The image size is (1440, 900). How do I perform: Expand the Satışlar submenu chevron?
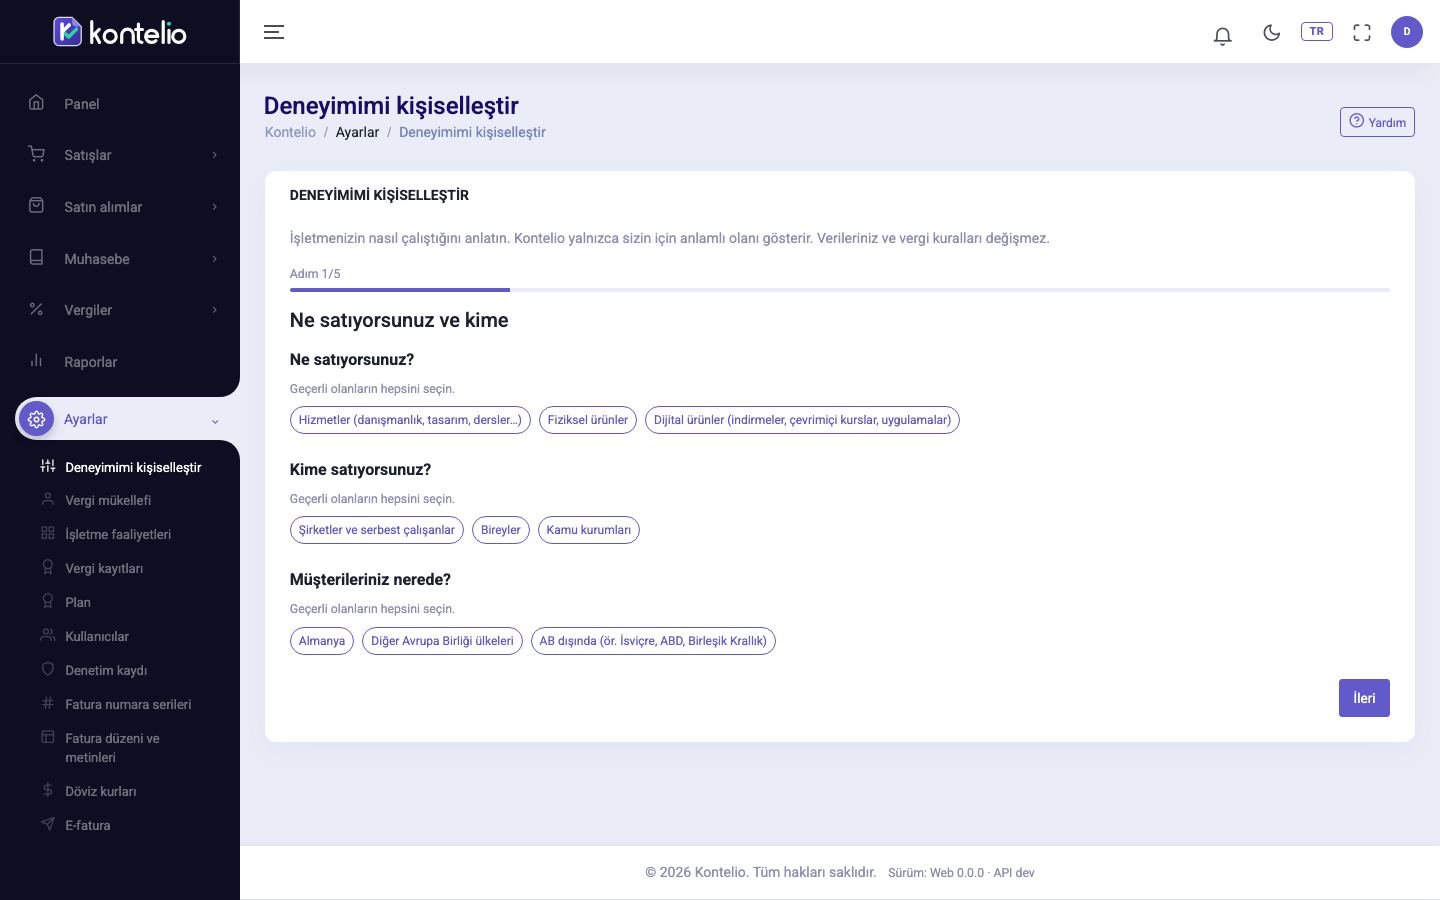point(214,155)
